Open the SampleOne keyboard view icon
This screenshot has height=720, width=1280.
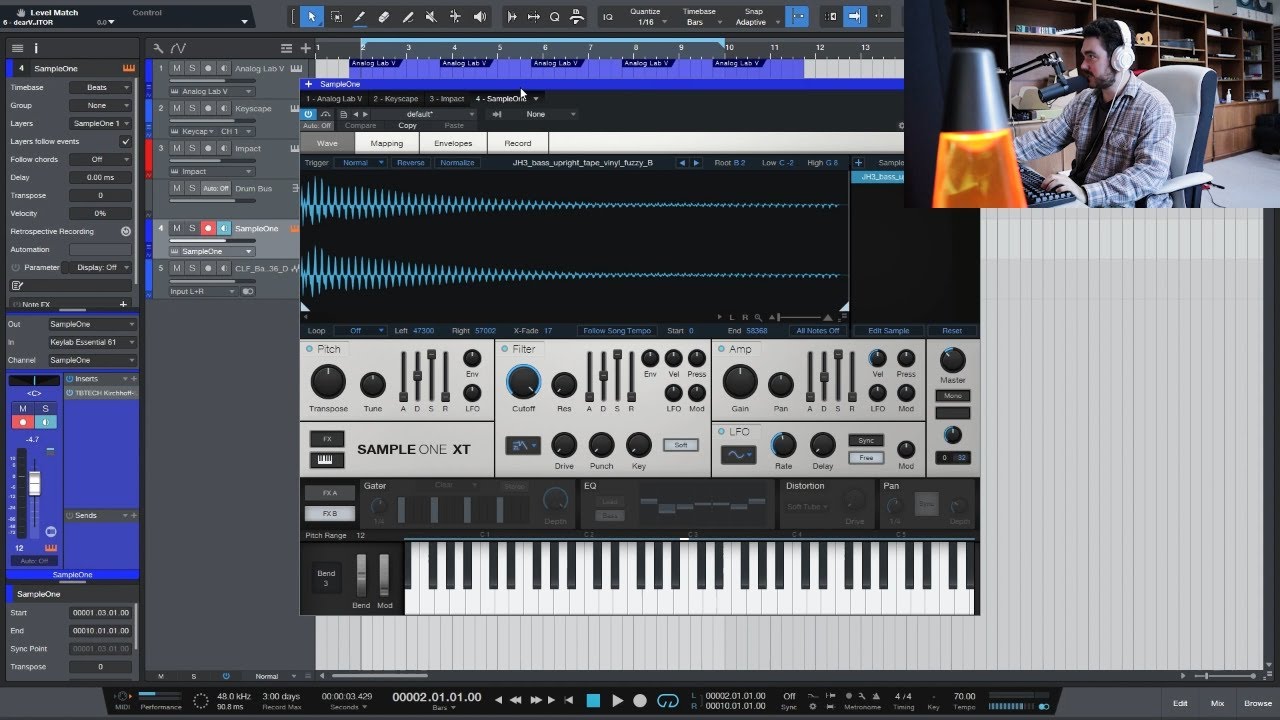pyautogui.click(x=326, y=460)
